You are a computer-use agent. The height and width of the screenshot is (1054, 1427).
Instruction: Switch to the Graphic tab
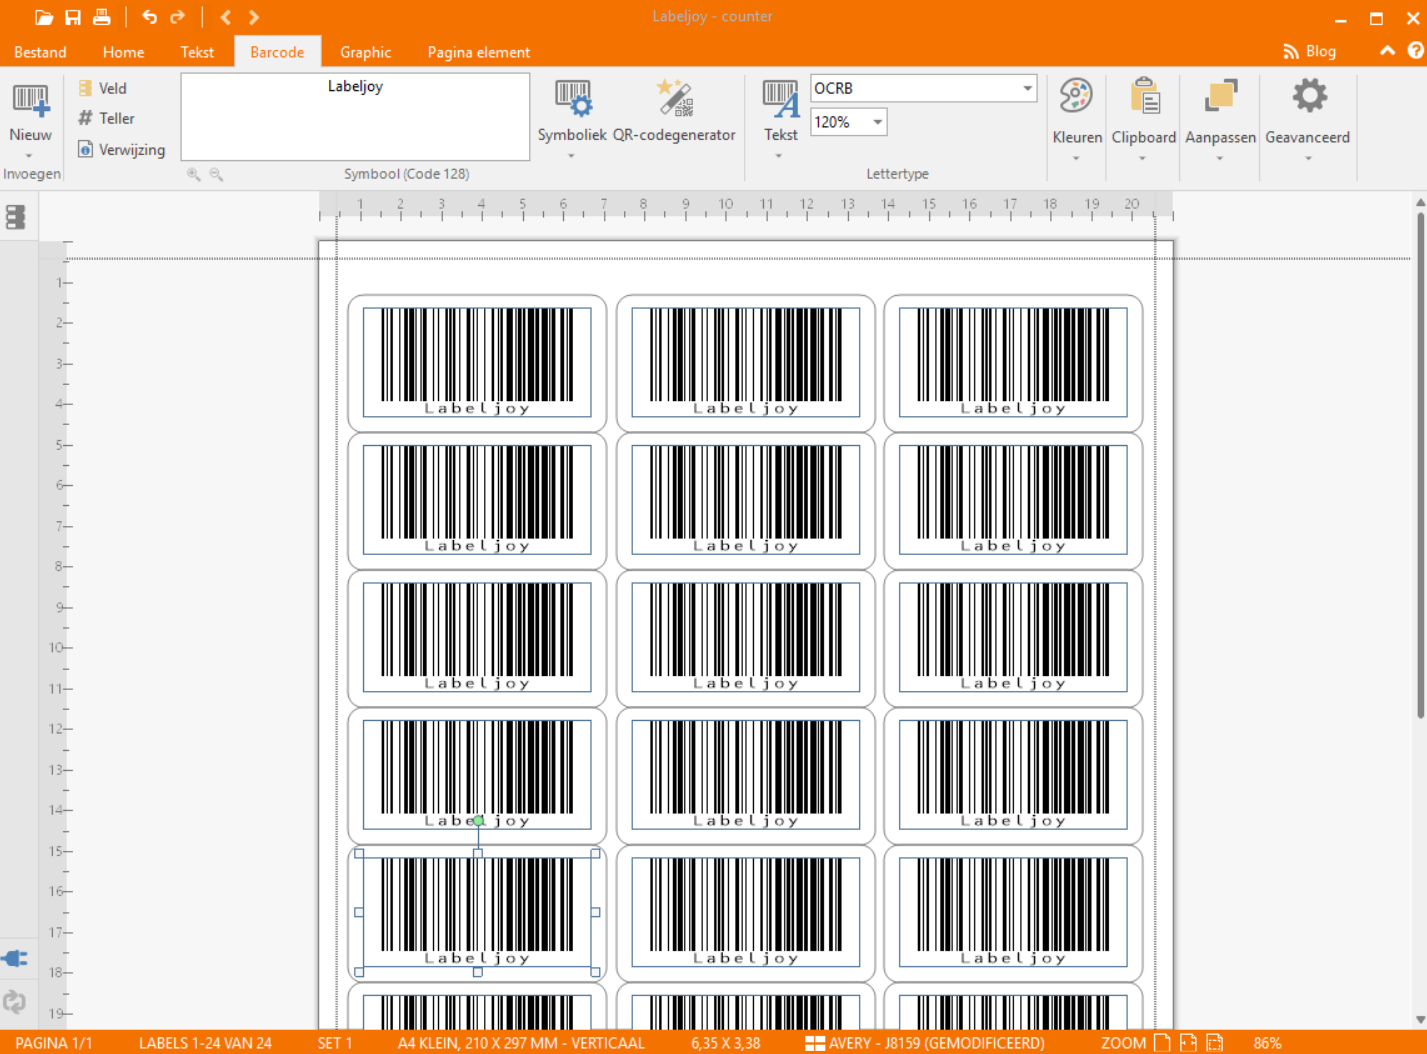365,52
